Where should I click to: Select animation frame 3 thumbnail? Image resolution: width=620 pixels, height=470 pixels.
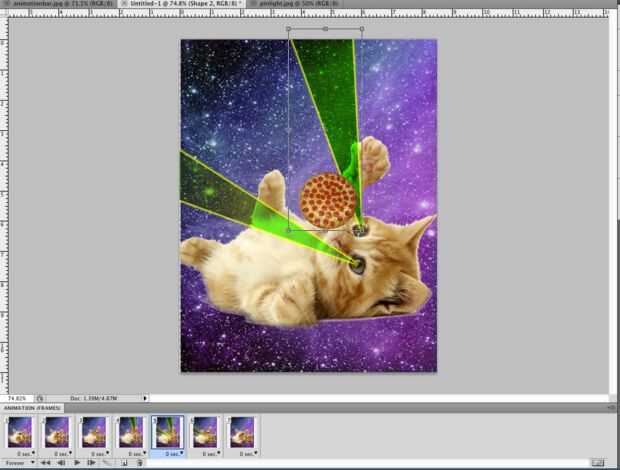[94, 432]
